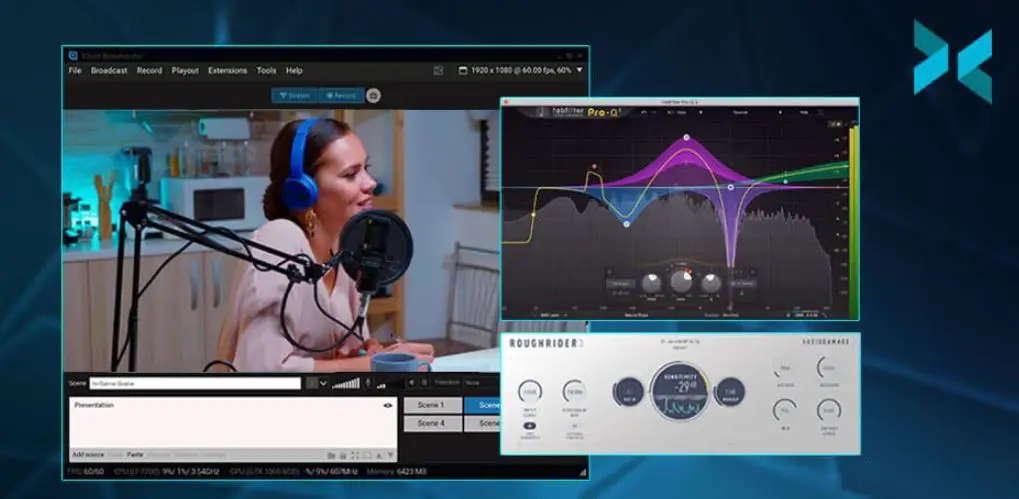The height and width of the screenshot is (499, 1019).
Task: Click the orange EQ band node in Pro-Q
Action: (593, 168)
